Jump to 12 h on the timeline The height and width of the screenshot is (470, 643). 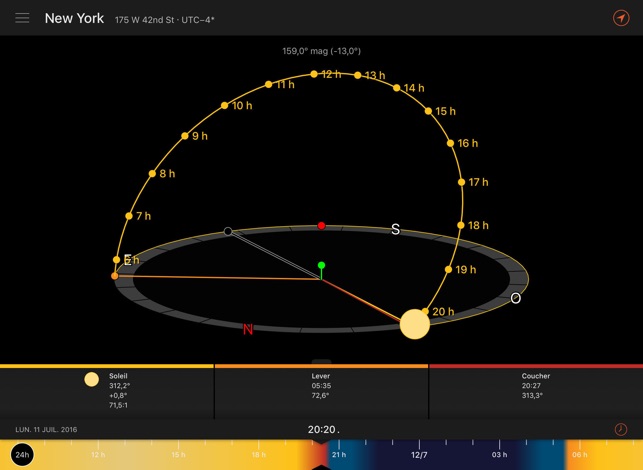pyautogui.click(x=98, y=454)
